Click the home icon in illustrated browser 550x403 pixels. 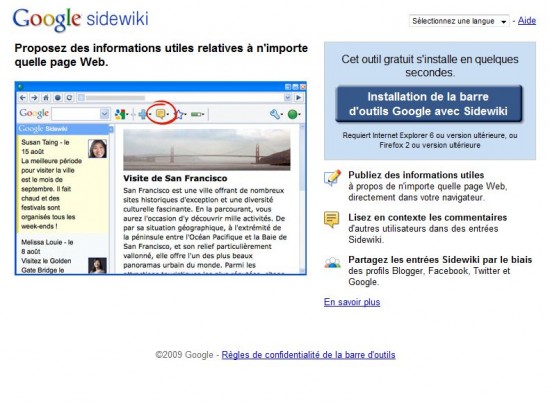click(x=46, y=98)
